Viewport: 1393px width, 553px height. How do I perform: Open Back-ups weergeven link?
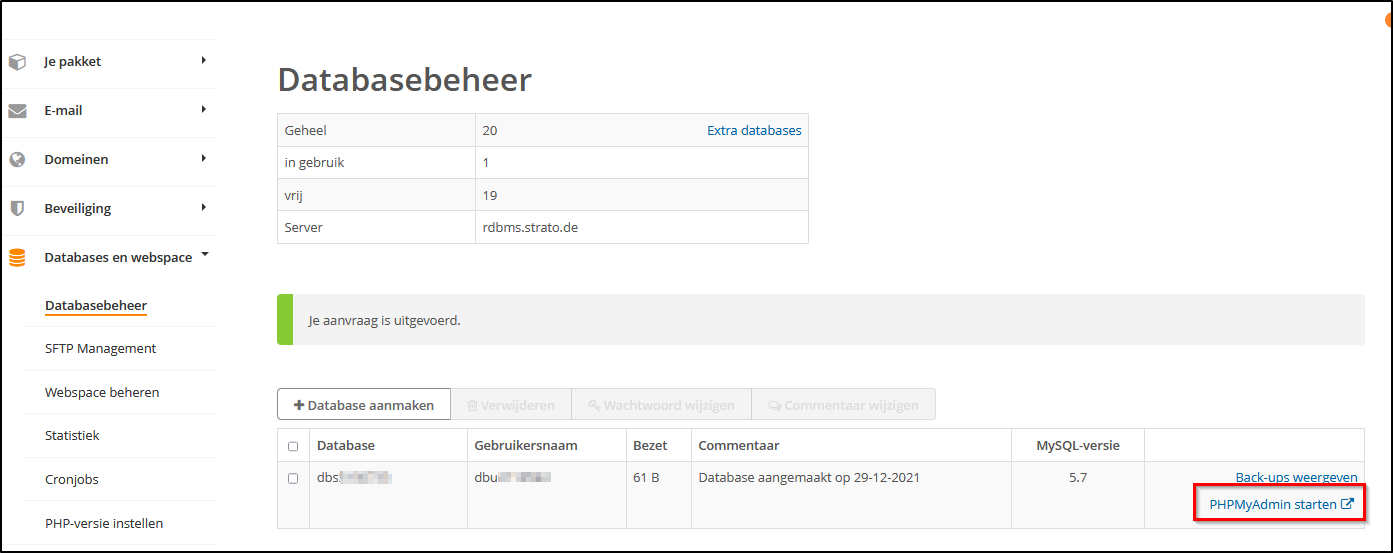[x=1297, y=478]
